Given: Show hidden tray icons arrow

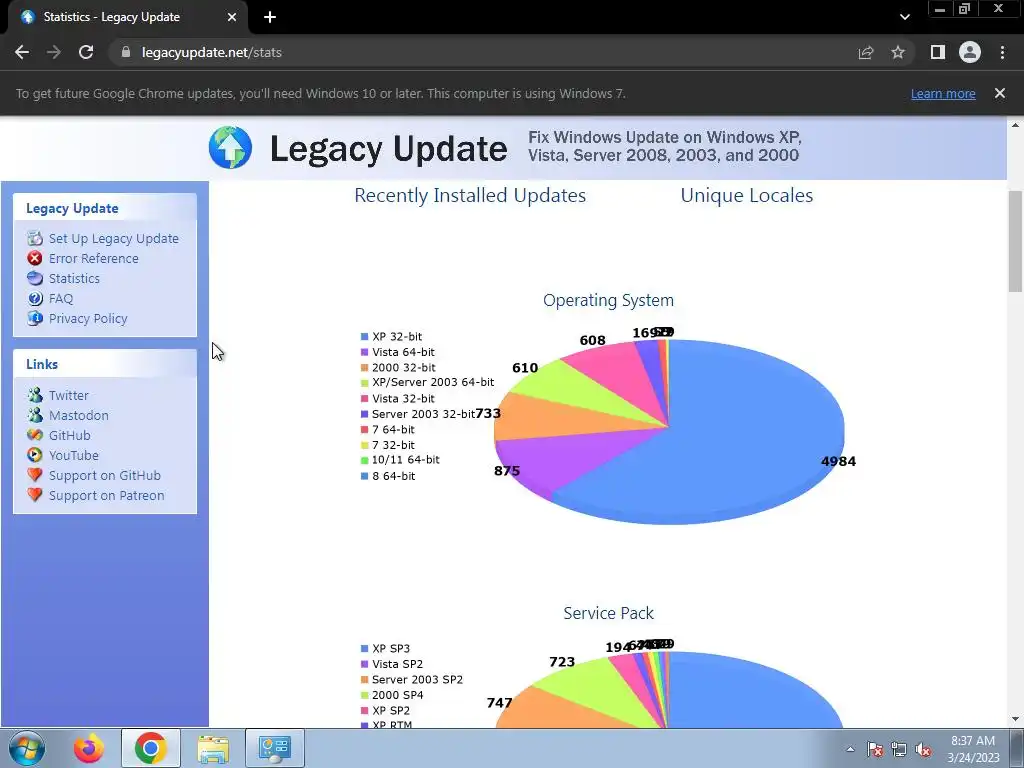Looking at the screenshot, I should tap(850, 749).
